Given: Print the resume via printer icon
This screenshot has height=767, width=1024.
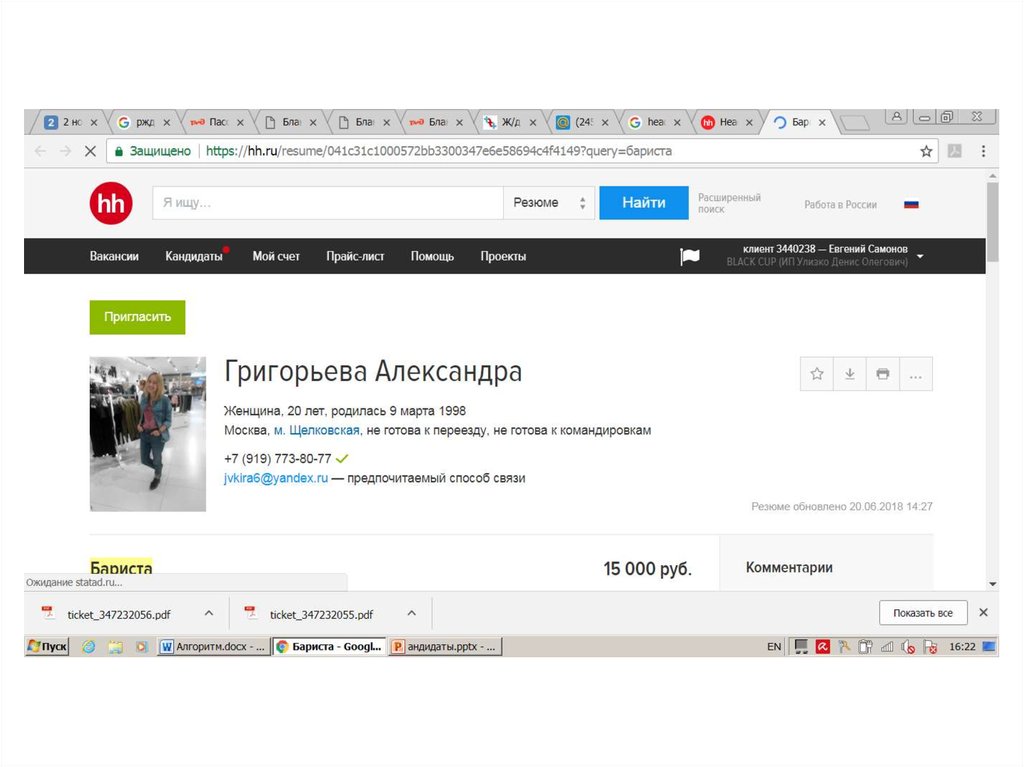Looking at the screenshot, I should click(x=882, y=374).
